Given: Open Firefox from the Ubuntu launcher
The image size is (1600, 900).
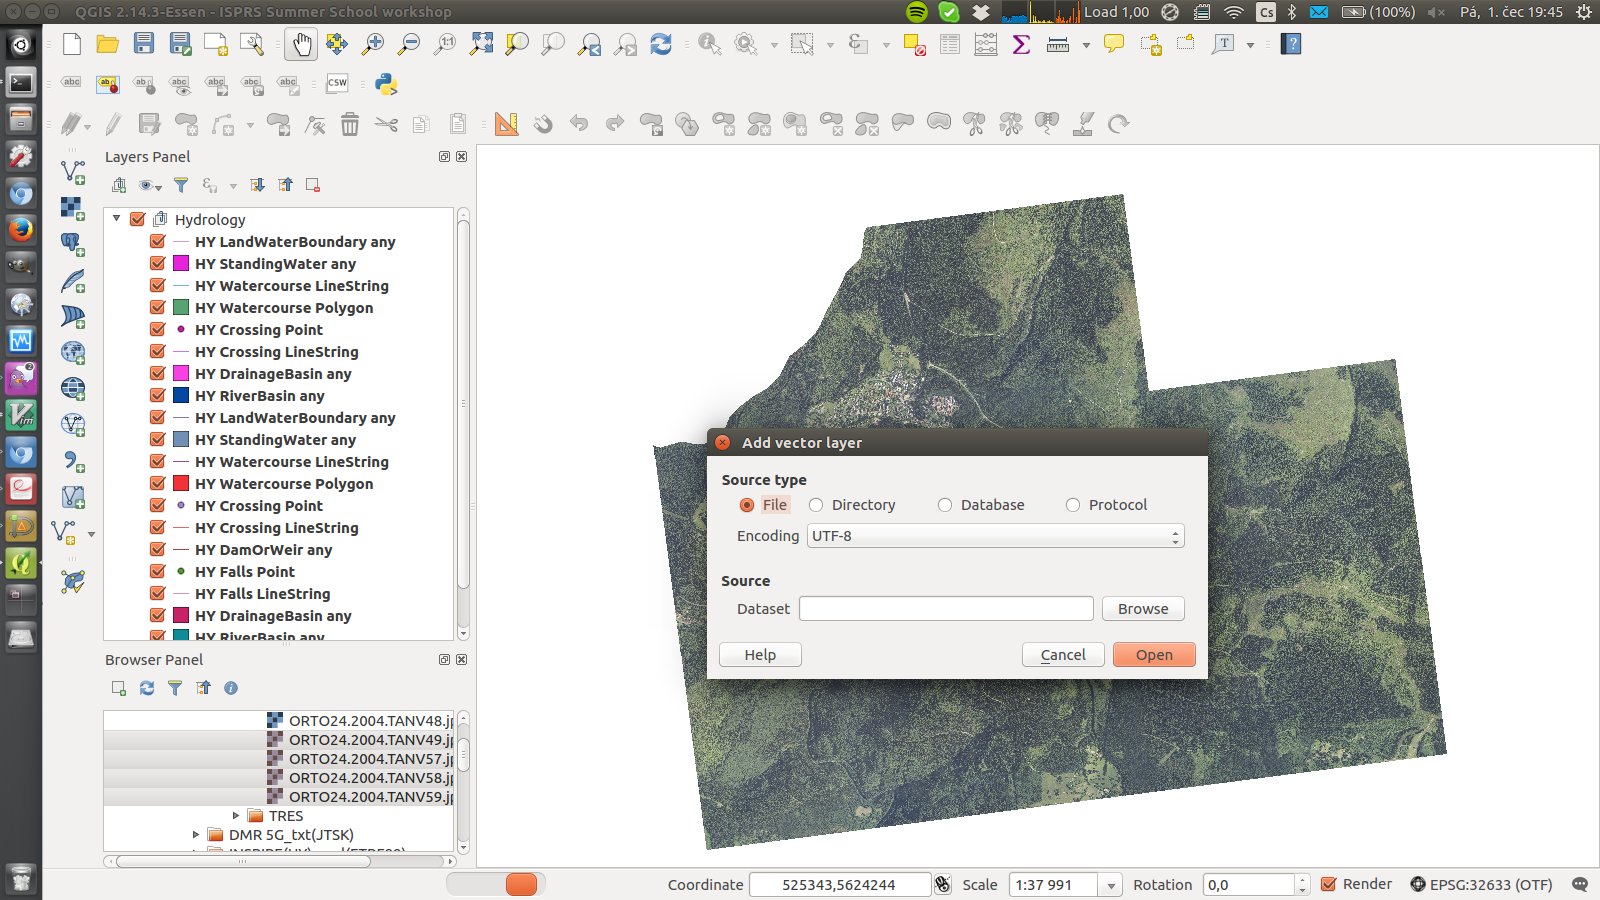Looking at the screenshot, I should tap(21, 229).
